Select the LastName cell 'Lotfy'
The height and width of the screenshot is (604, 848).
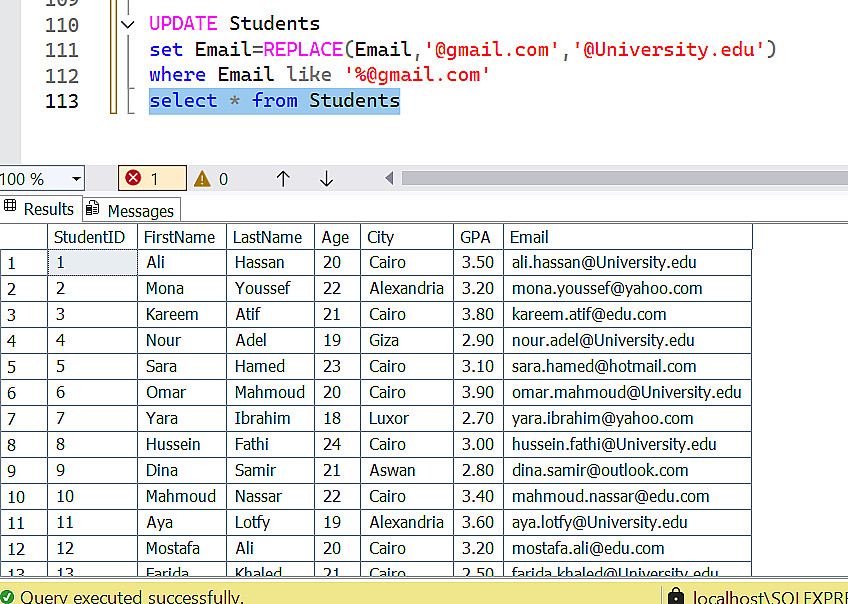270,522
